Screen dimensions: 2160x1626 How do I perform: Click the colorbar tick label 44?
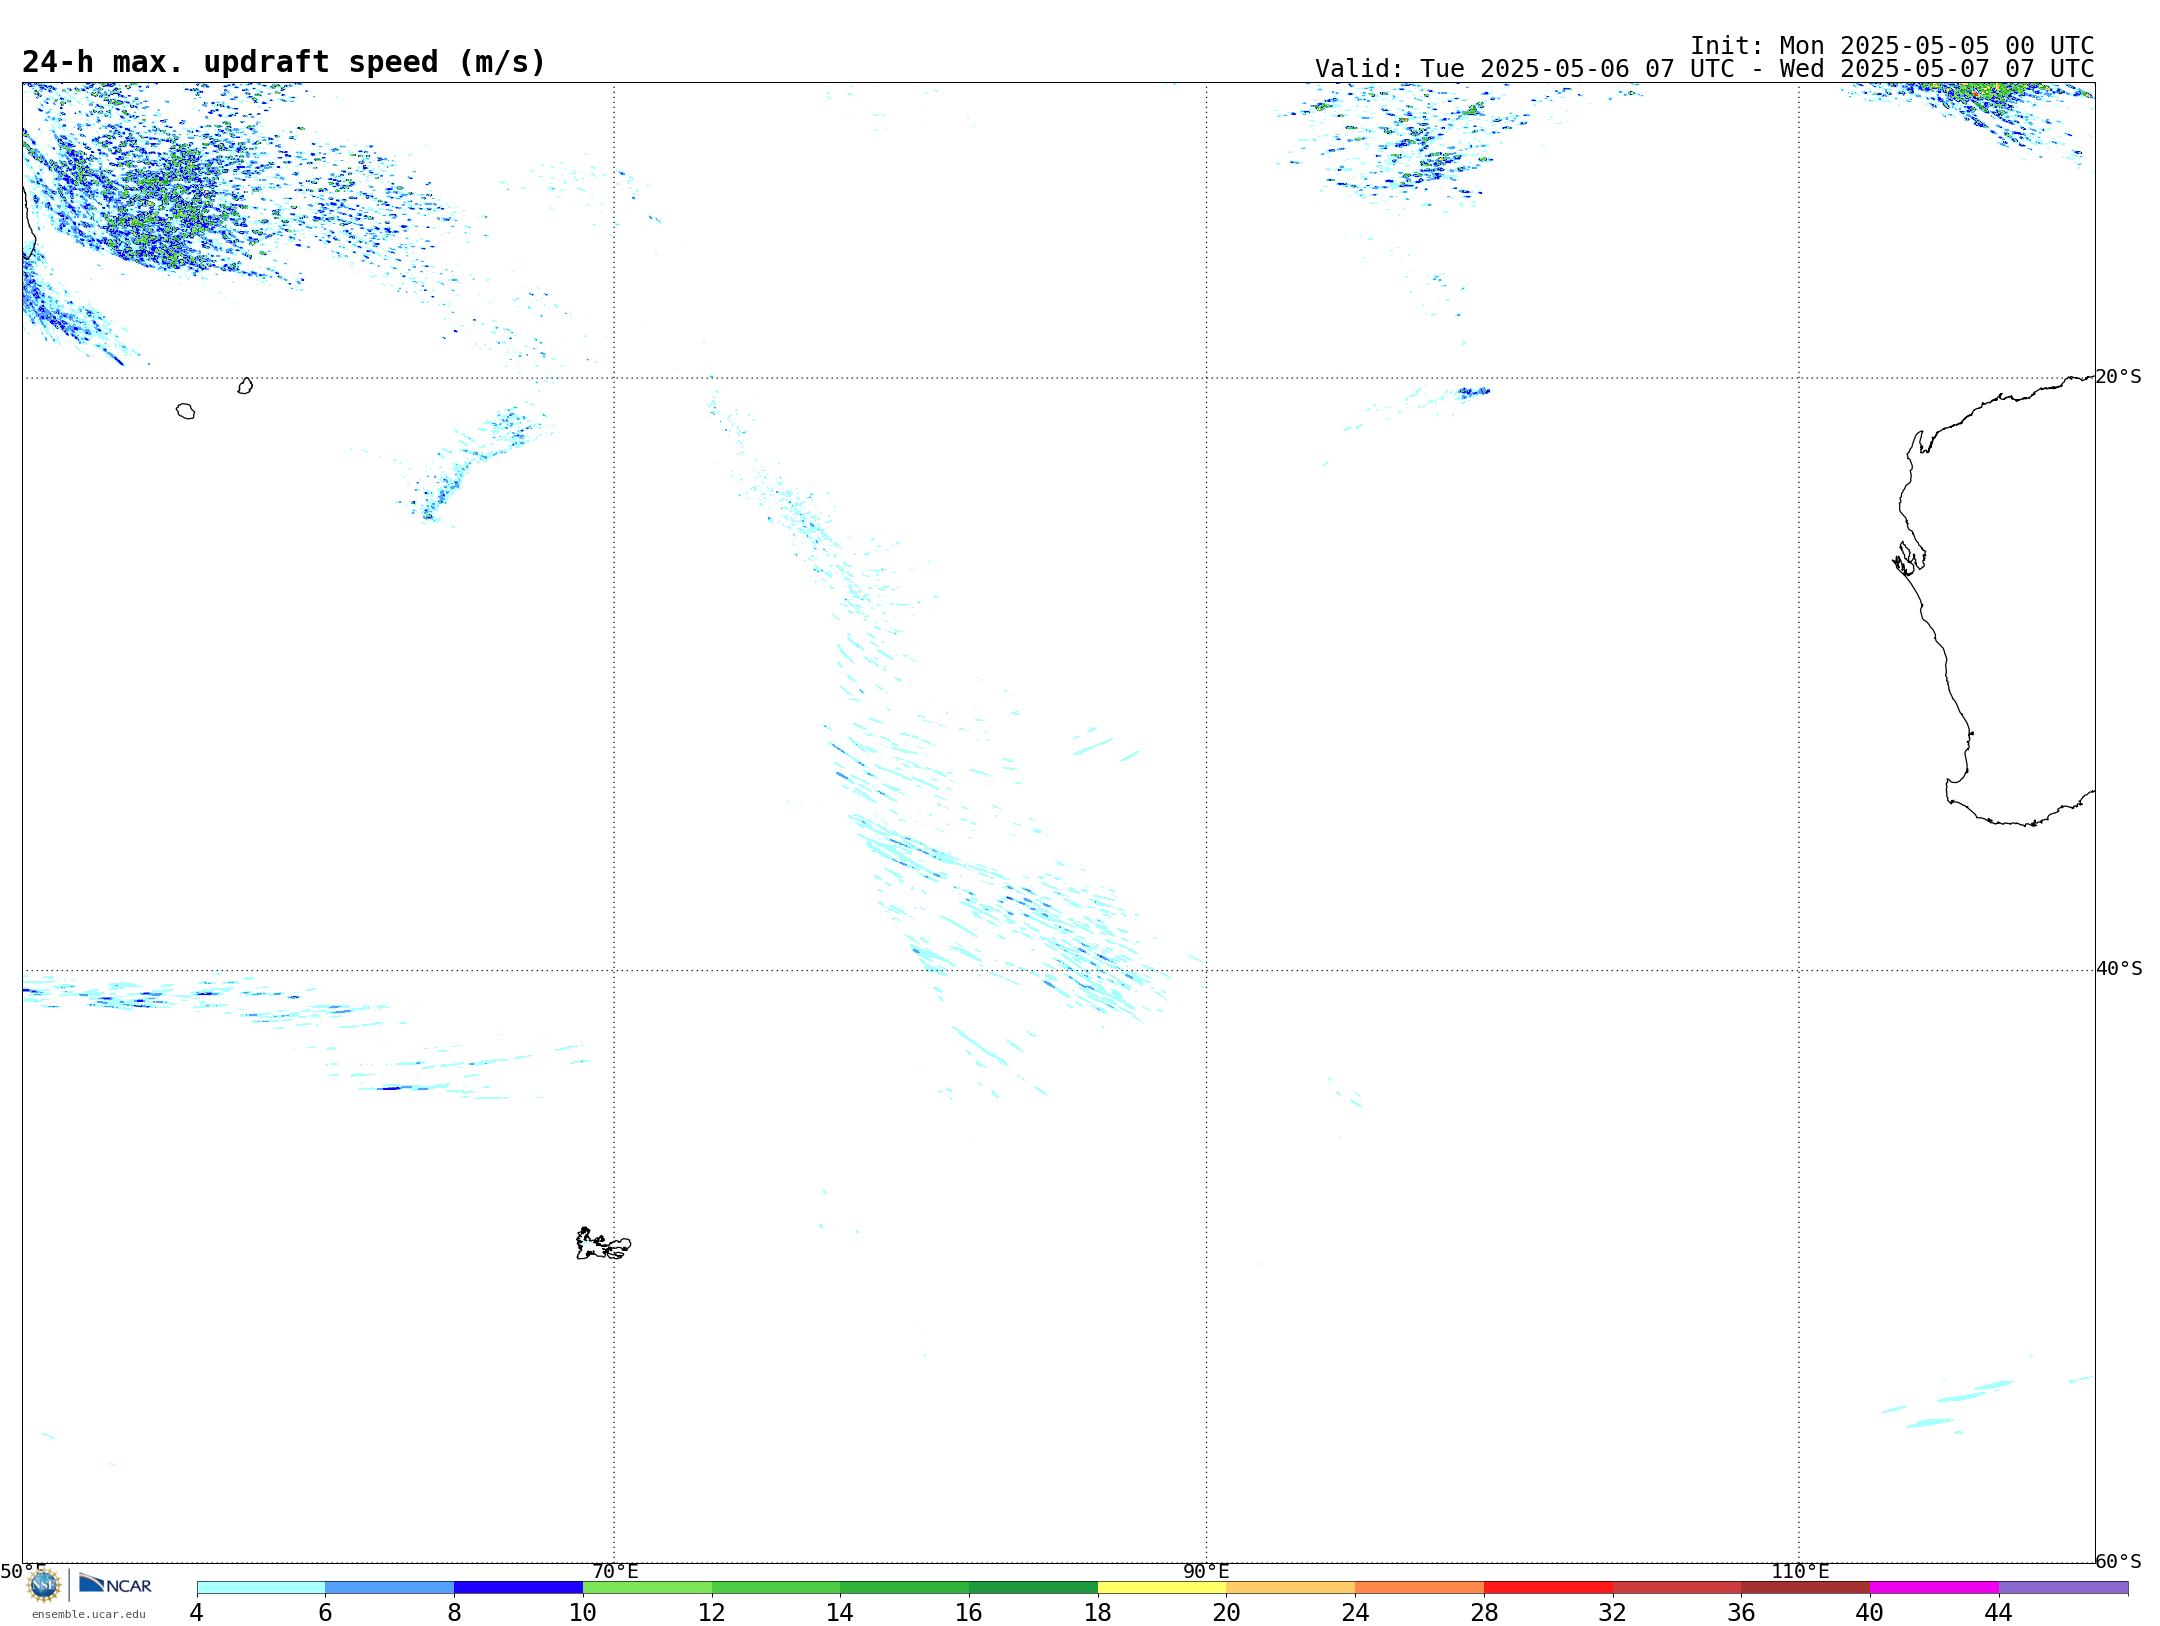tap(1999, 1613)
